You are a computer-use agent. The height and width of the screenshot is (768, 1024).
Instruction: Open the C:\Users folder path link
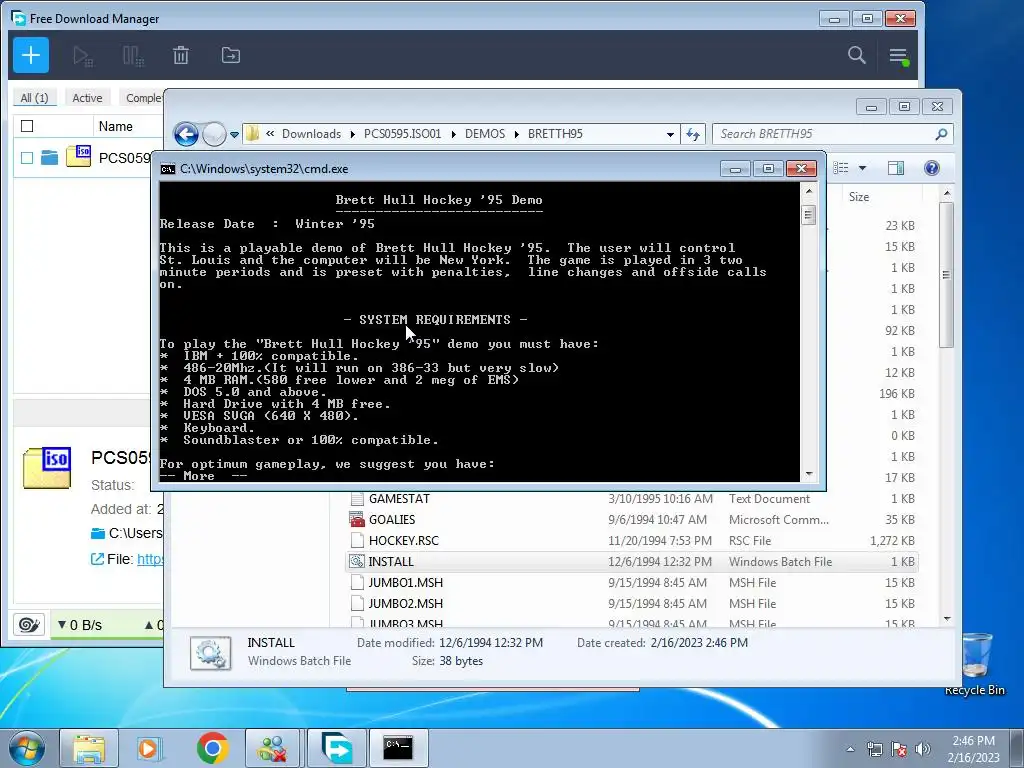pyautogui.click(x=135, y=534)
